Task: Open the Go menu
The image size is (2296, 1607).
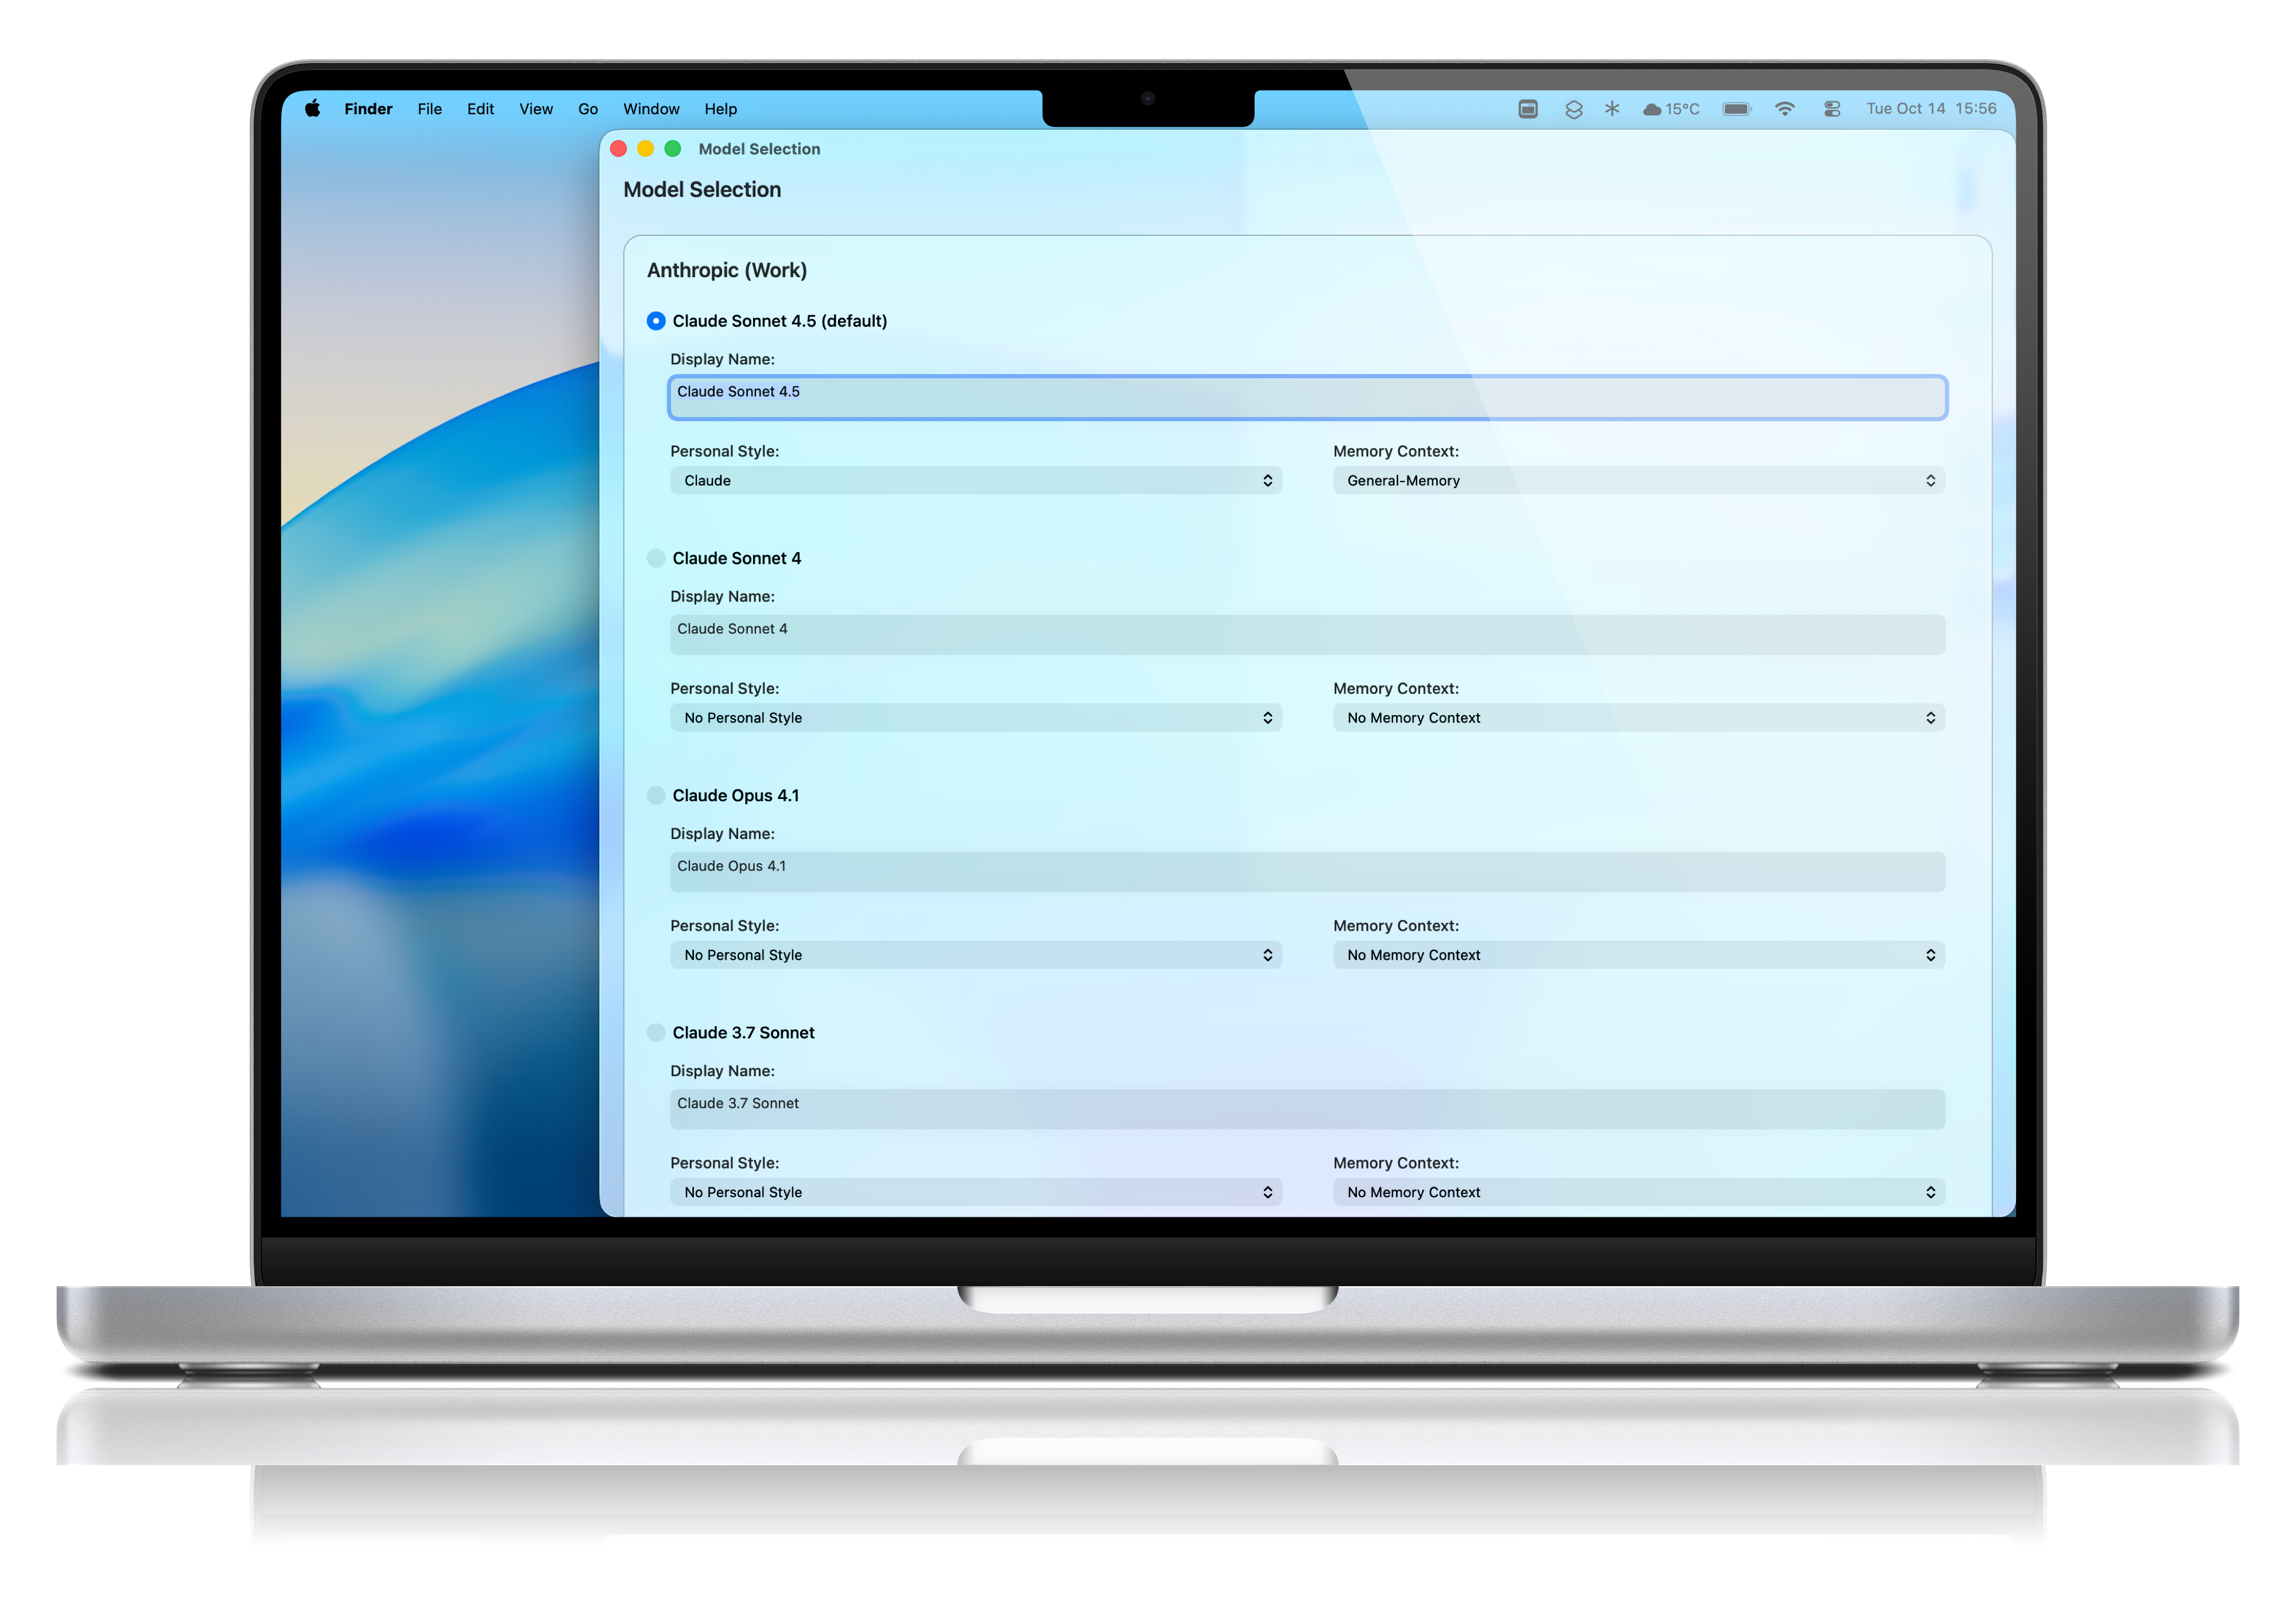Action: pyautogui.click(x=588, y=109)
